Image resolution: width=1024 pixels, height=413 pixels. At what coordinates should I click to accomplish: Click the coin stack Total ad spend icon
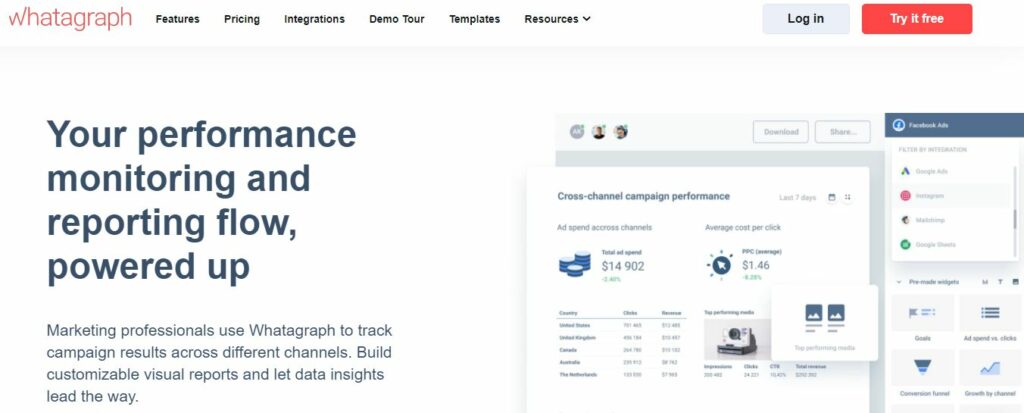[x=575, y=264]
